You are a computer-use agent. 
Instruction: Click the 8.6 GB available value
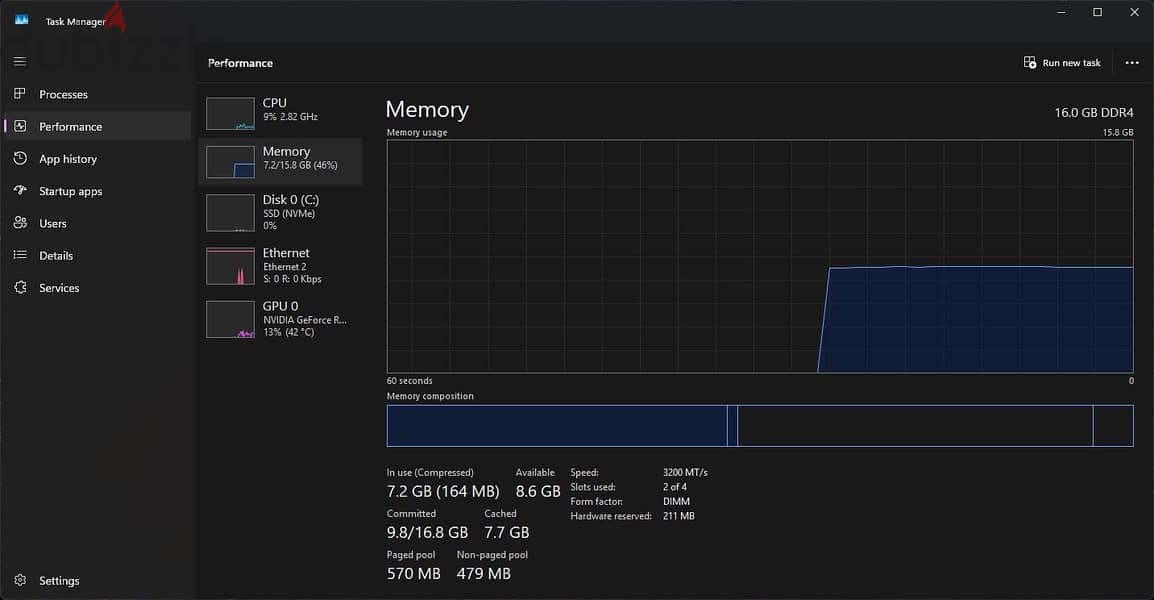[538, 491]
